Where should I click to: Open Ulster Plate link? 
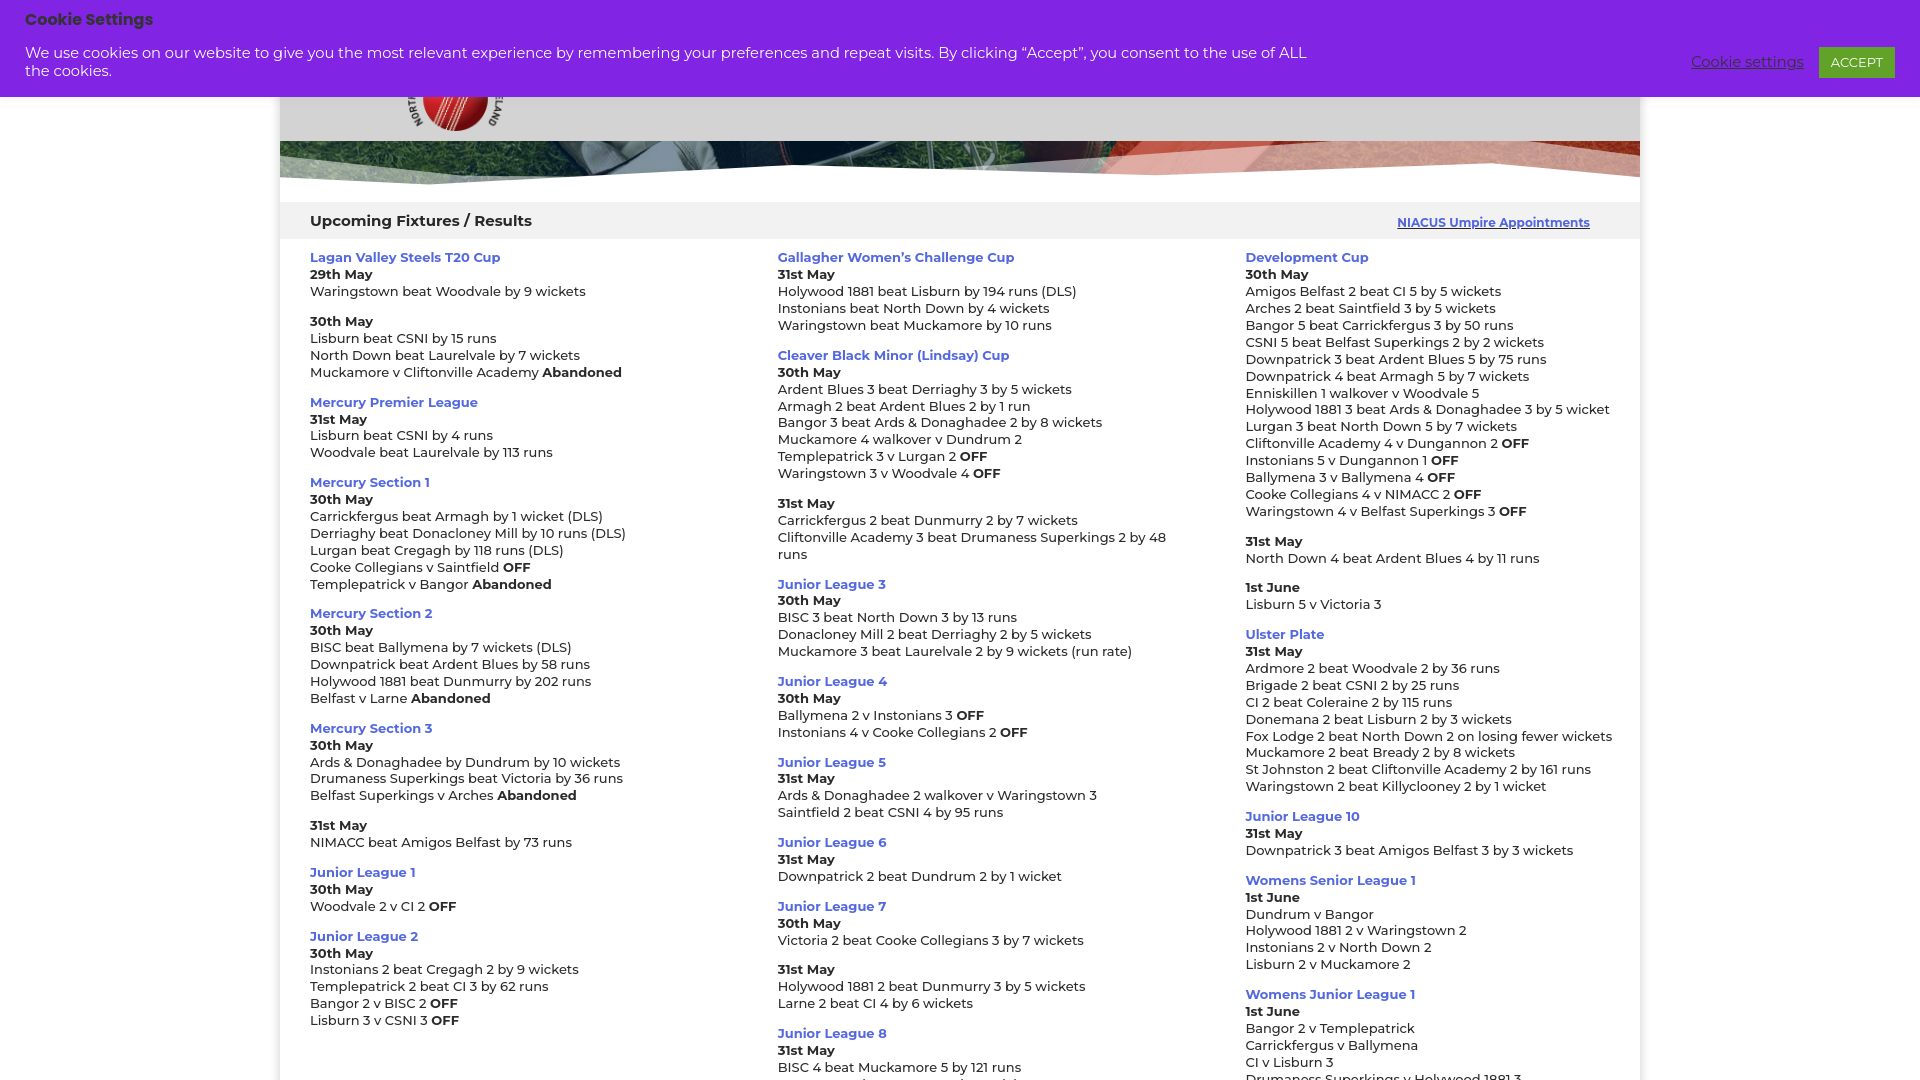click(x=1284, y=635)
